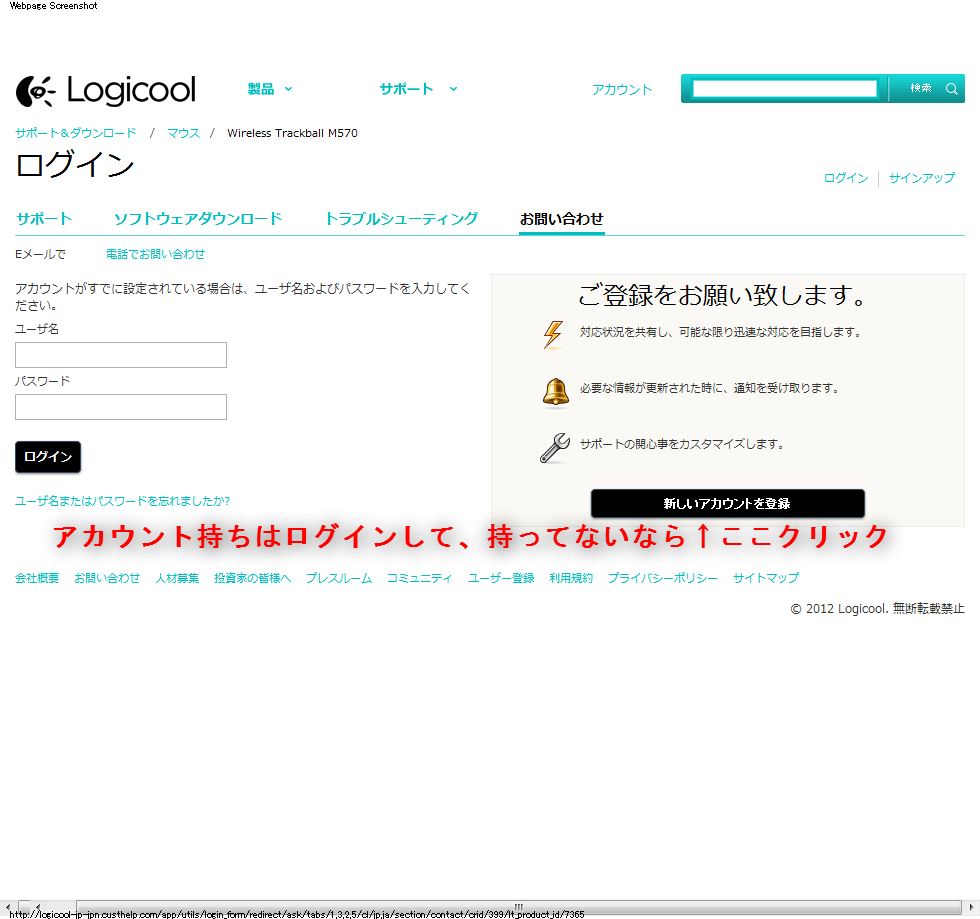Click the horizontal scrollbar track
This screenshot has height=919, width=980.
519,906
